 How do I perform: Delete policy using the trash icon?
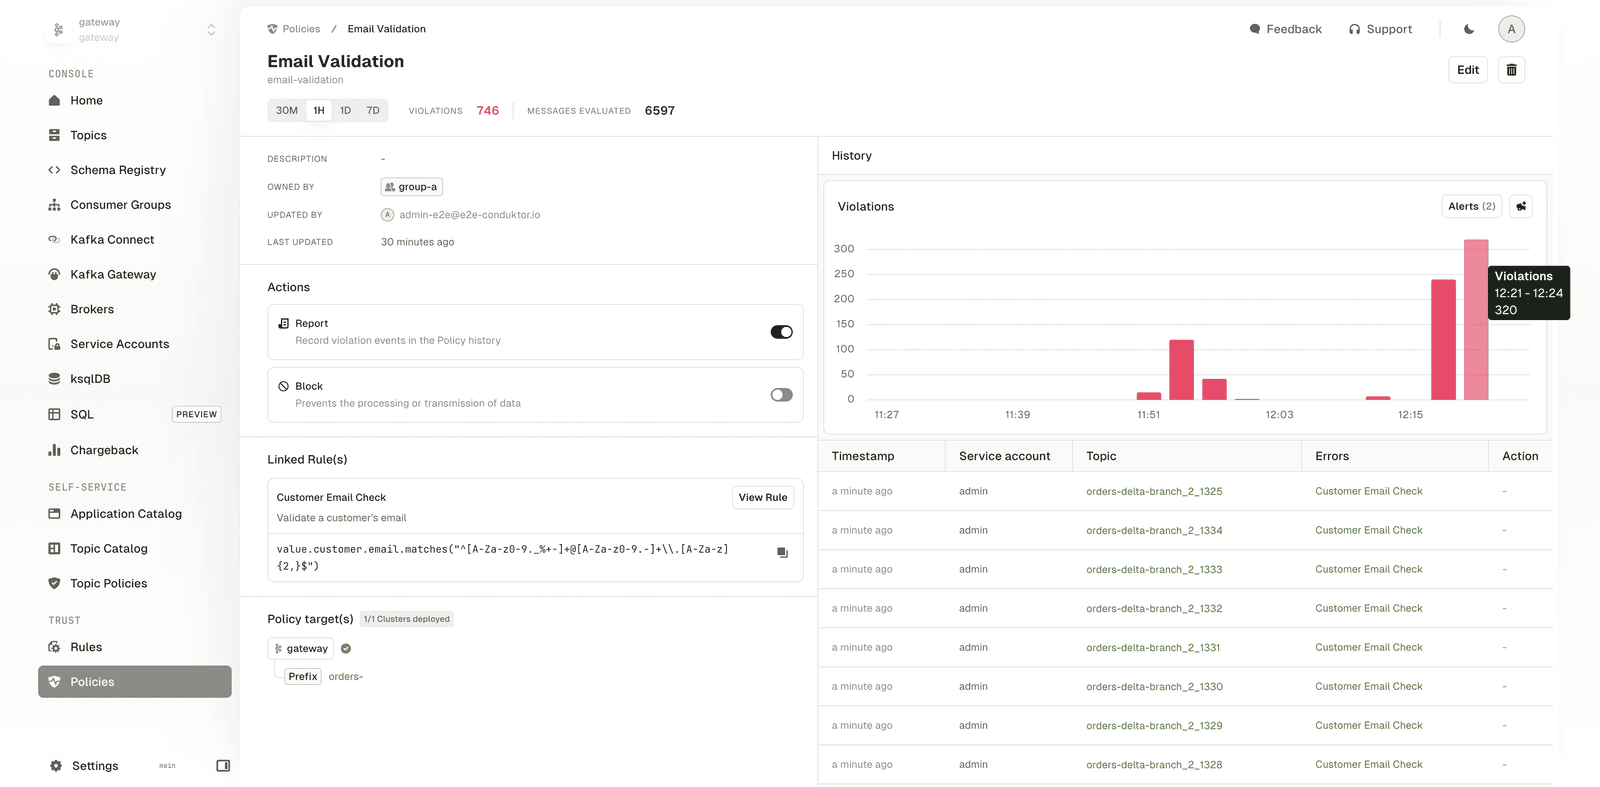coord(1511,70)
